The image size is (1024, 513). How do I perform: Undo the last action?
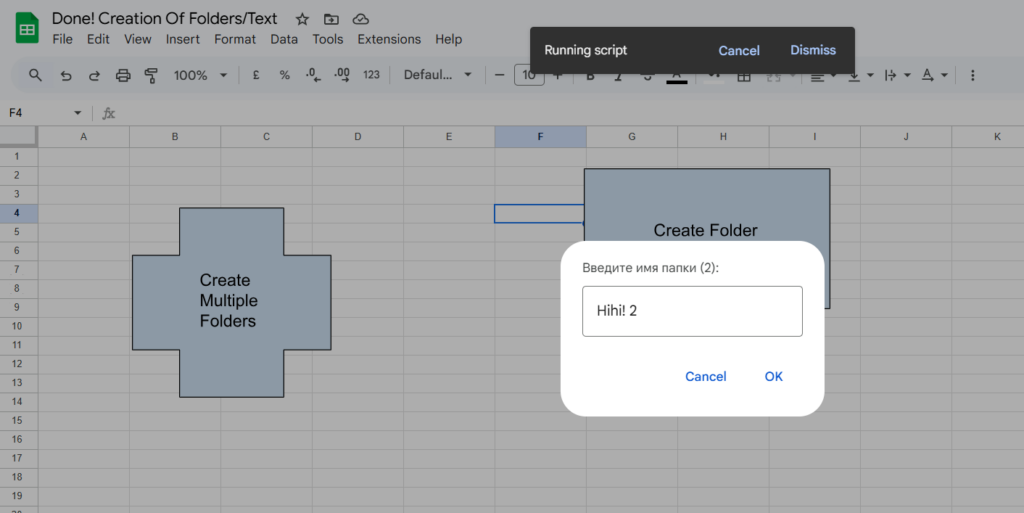(65, 75)
